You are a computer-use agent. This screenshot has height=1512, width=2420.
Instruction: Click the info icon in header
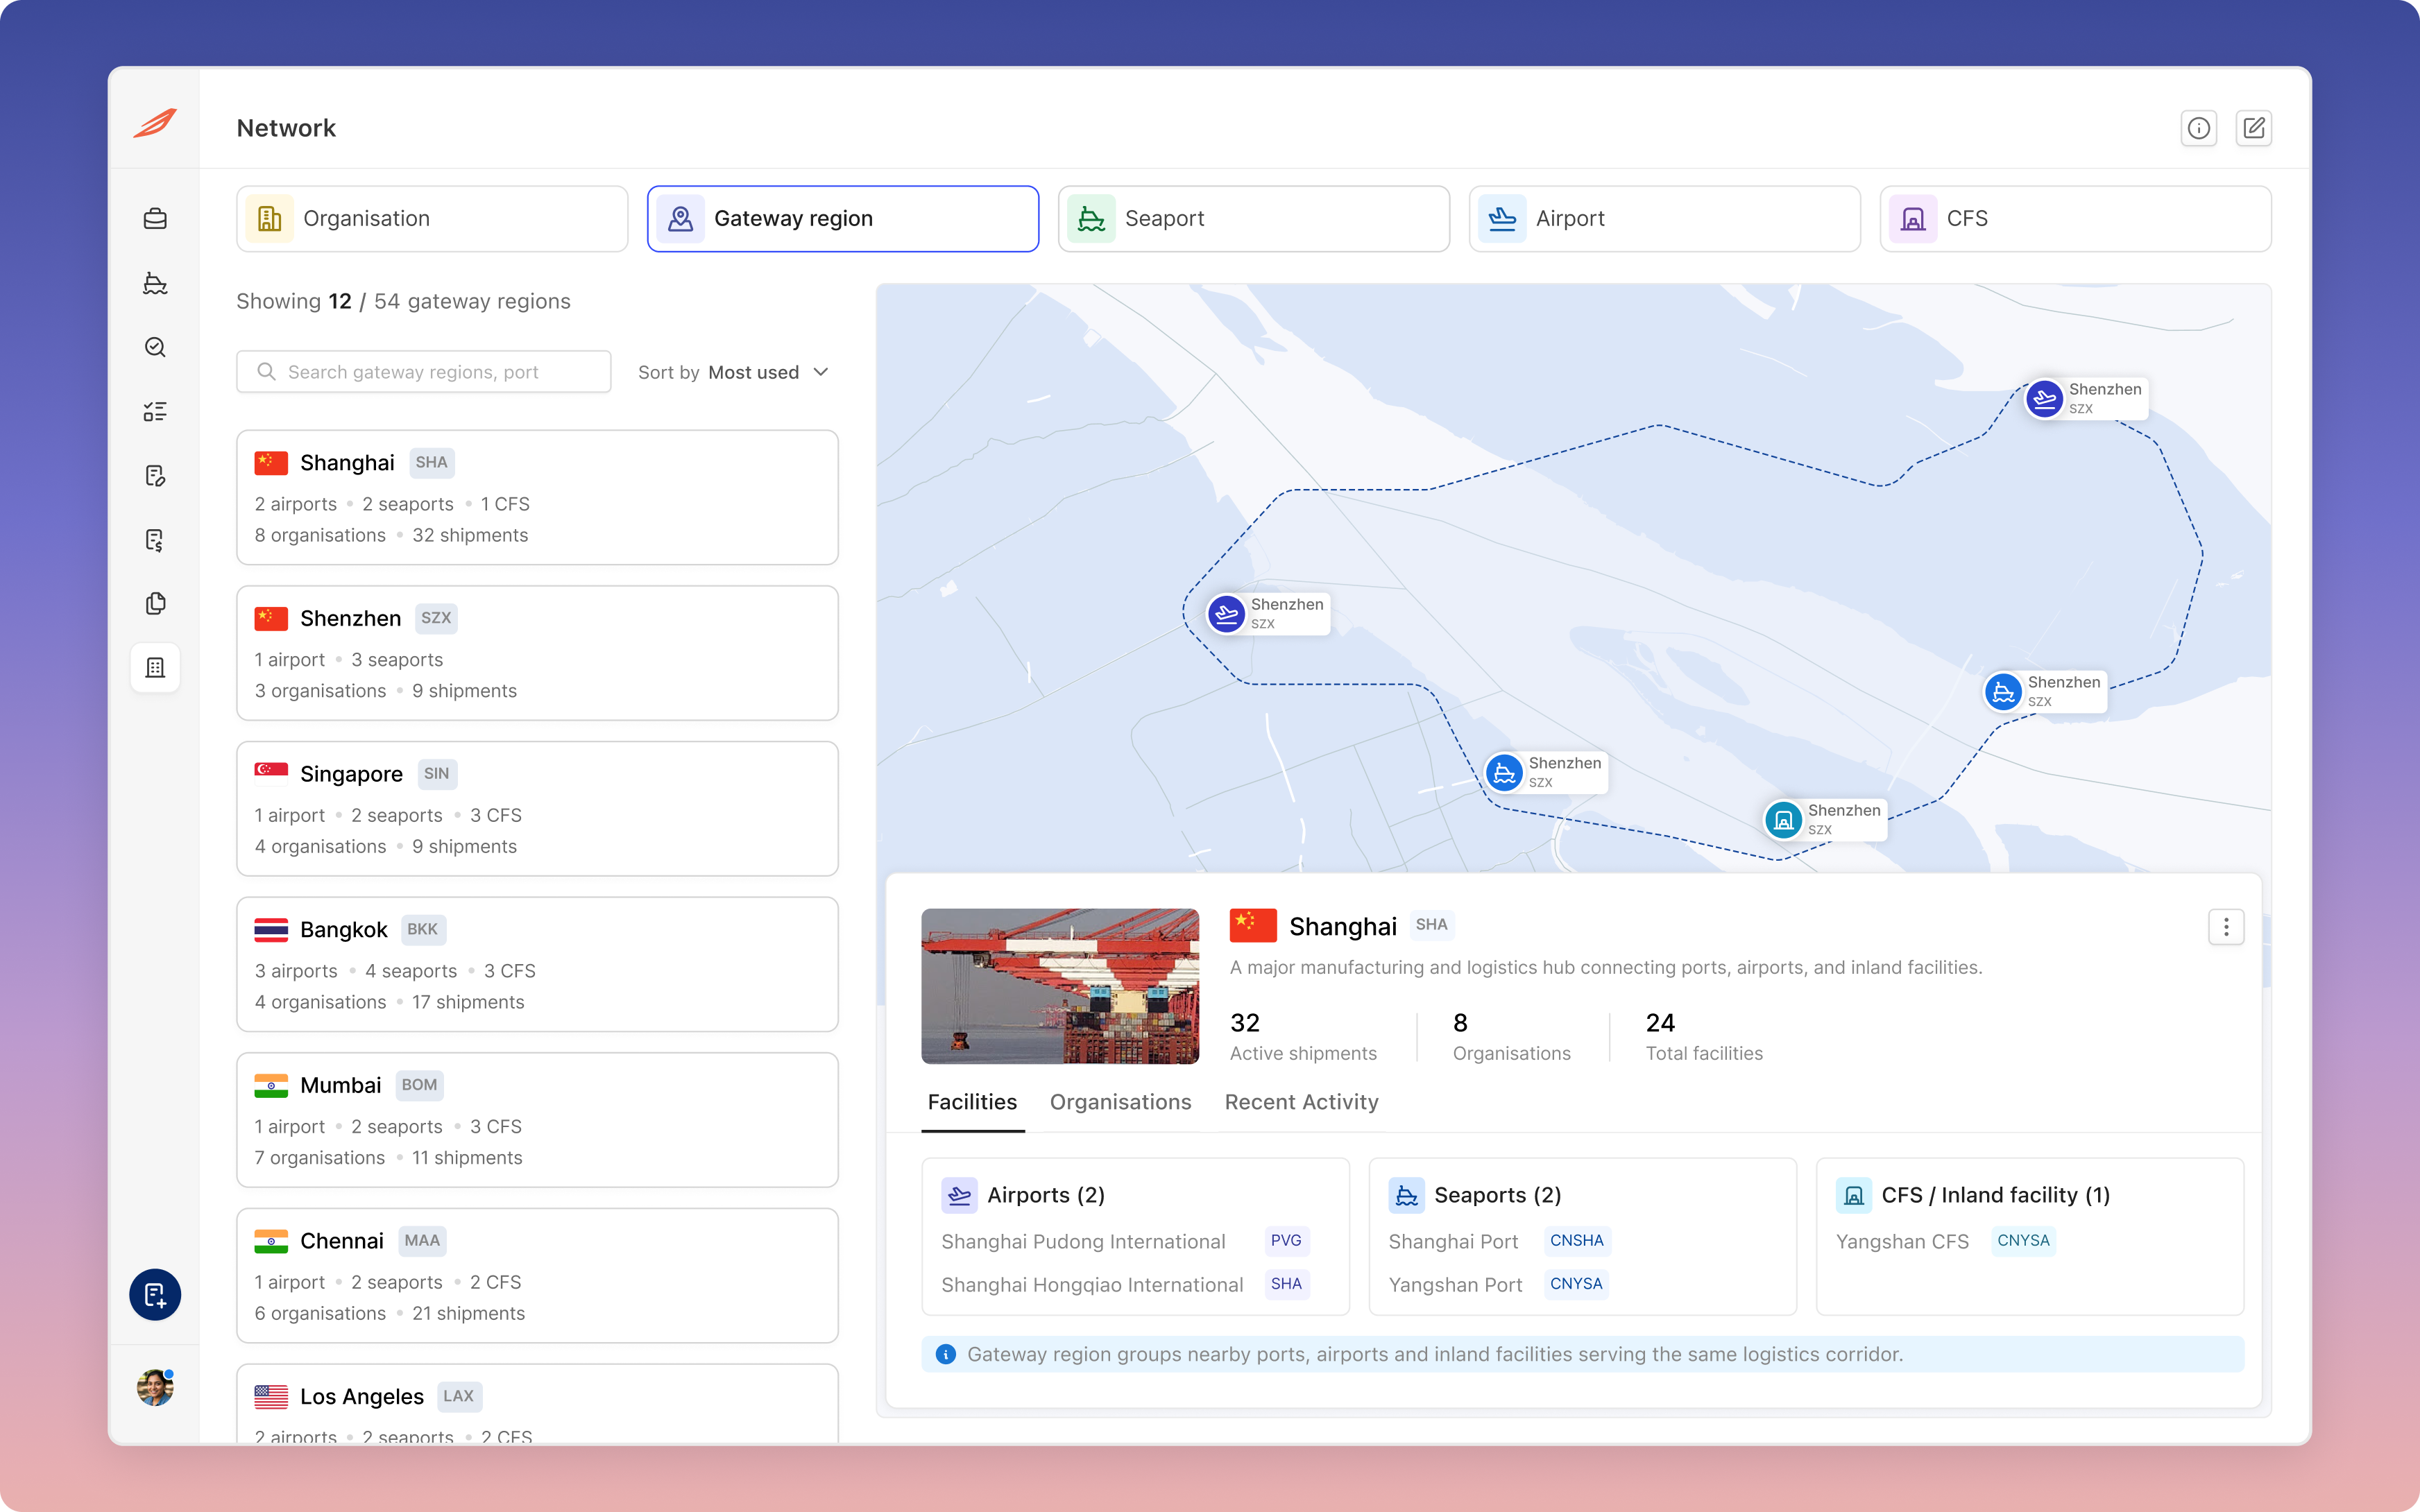tap(2198, 128)
